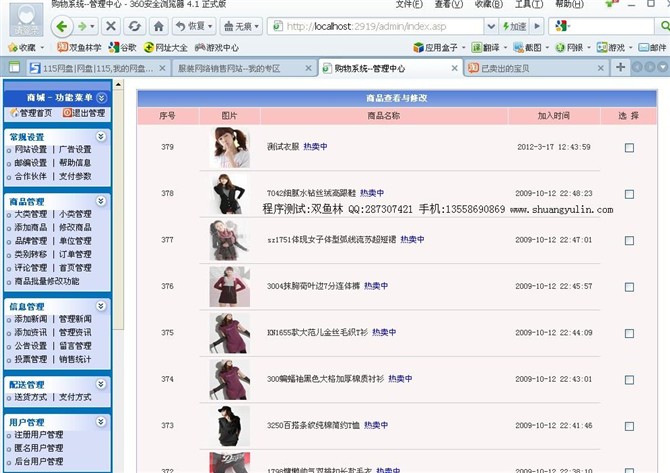The height and width of the screenshot is (473, 670).
Task: Click the product thumbnail for item 376
Action: [230, 286]
